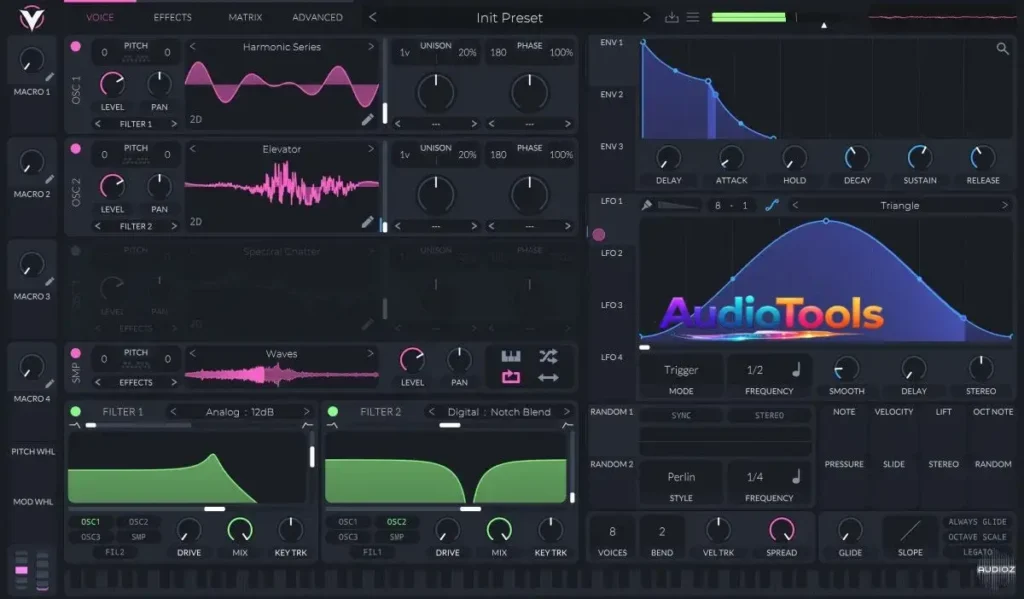
Task: Click the paintbrush icon in the LFO 1 panel
Action: (648, 205)
